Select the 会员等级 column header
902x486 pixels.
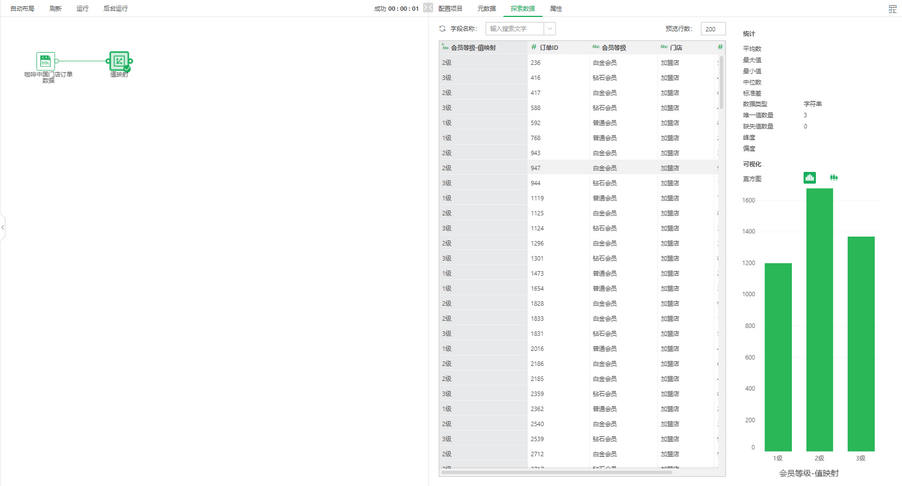(624, 48)
